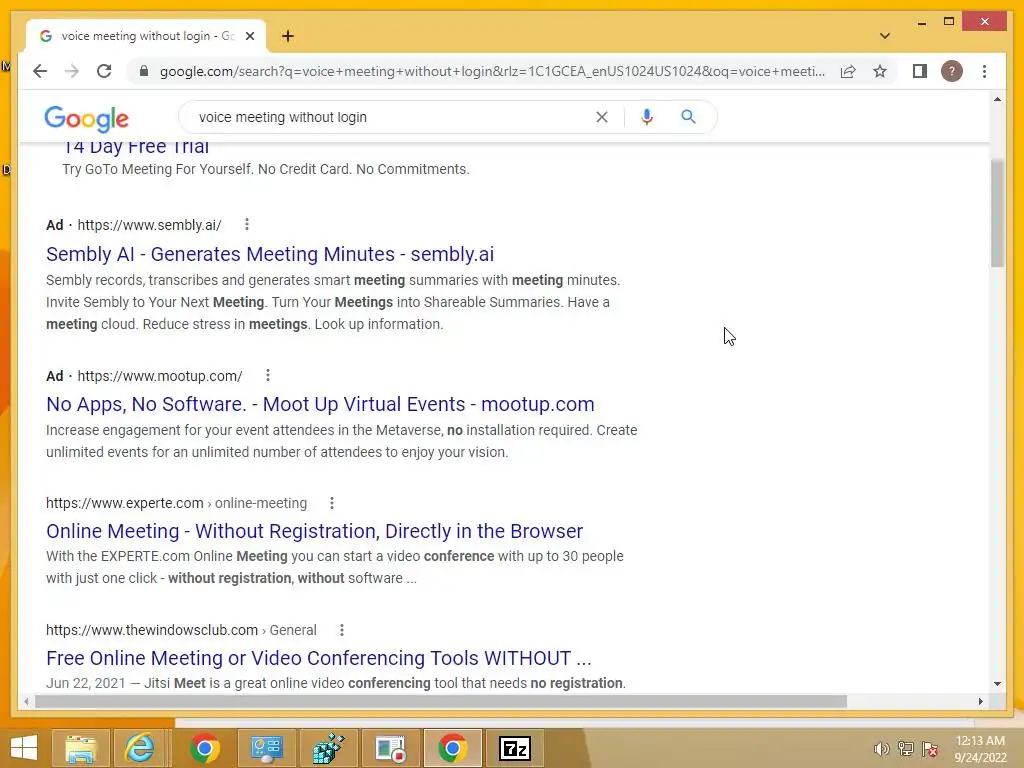
Task: Open Sembly AI Generates Meeting Minutes link
Action: [x=270, y=254]
